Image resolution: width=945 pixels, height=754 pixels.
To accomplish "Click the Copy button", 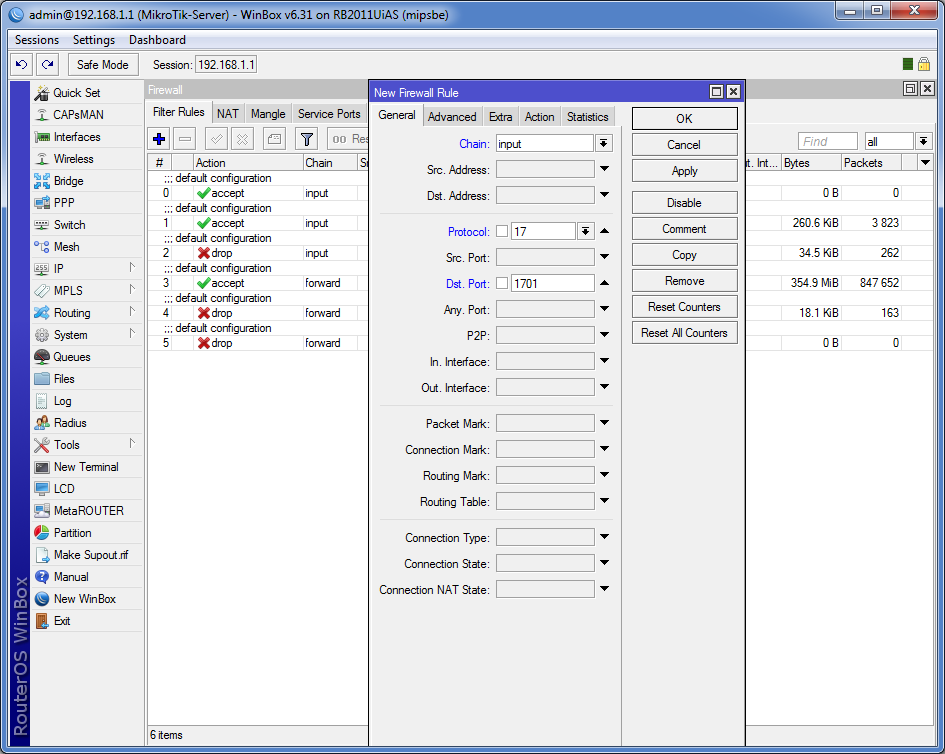I will 685,255.
